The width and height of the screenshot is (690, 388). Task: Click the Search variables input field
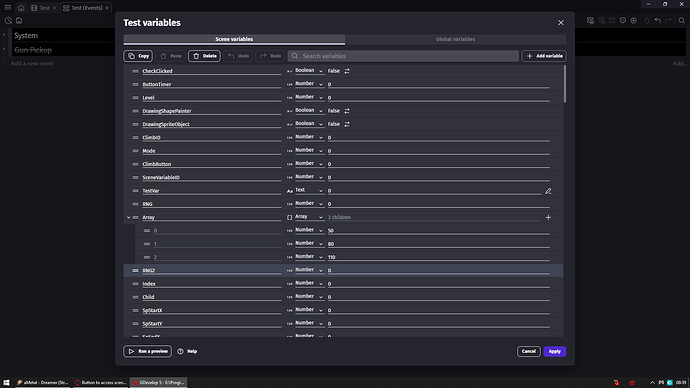[x=403, y=56]
